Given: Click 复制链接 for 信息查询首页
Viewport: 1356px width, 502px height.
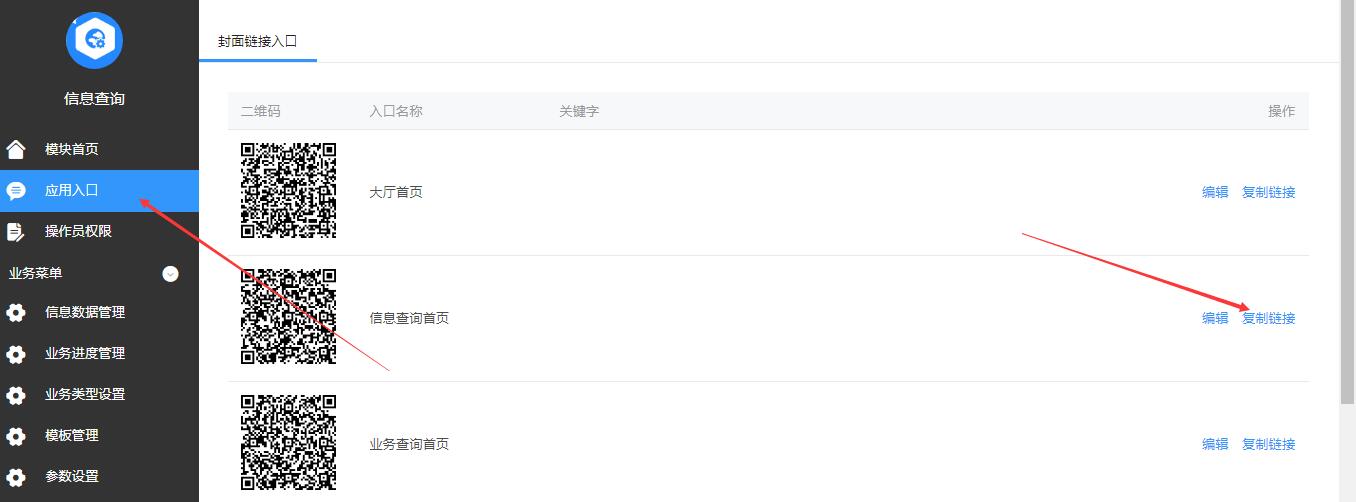Looking at the screenshot, I should click(1268, 318).
